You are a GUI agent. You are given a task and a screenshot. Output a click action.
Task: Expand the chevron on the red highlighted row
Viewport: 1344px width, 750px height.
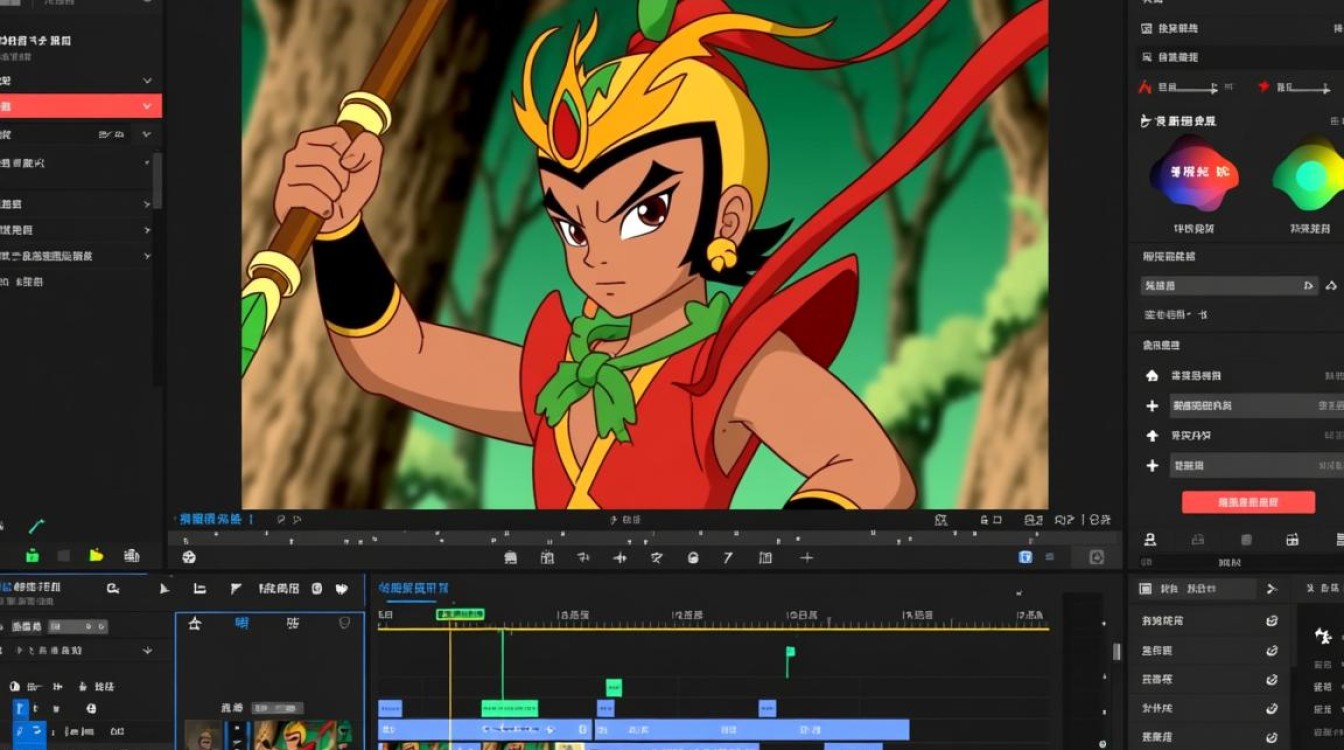tap(148, 106)
